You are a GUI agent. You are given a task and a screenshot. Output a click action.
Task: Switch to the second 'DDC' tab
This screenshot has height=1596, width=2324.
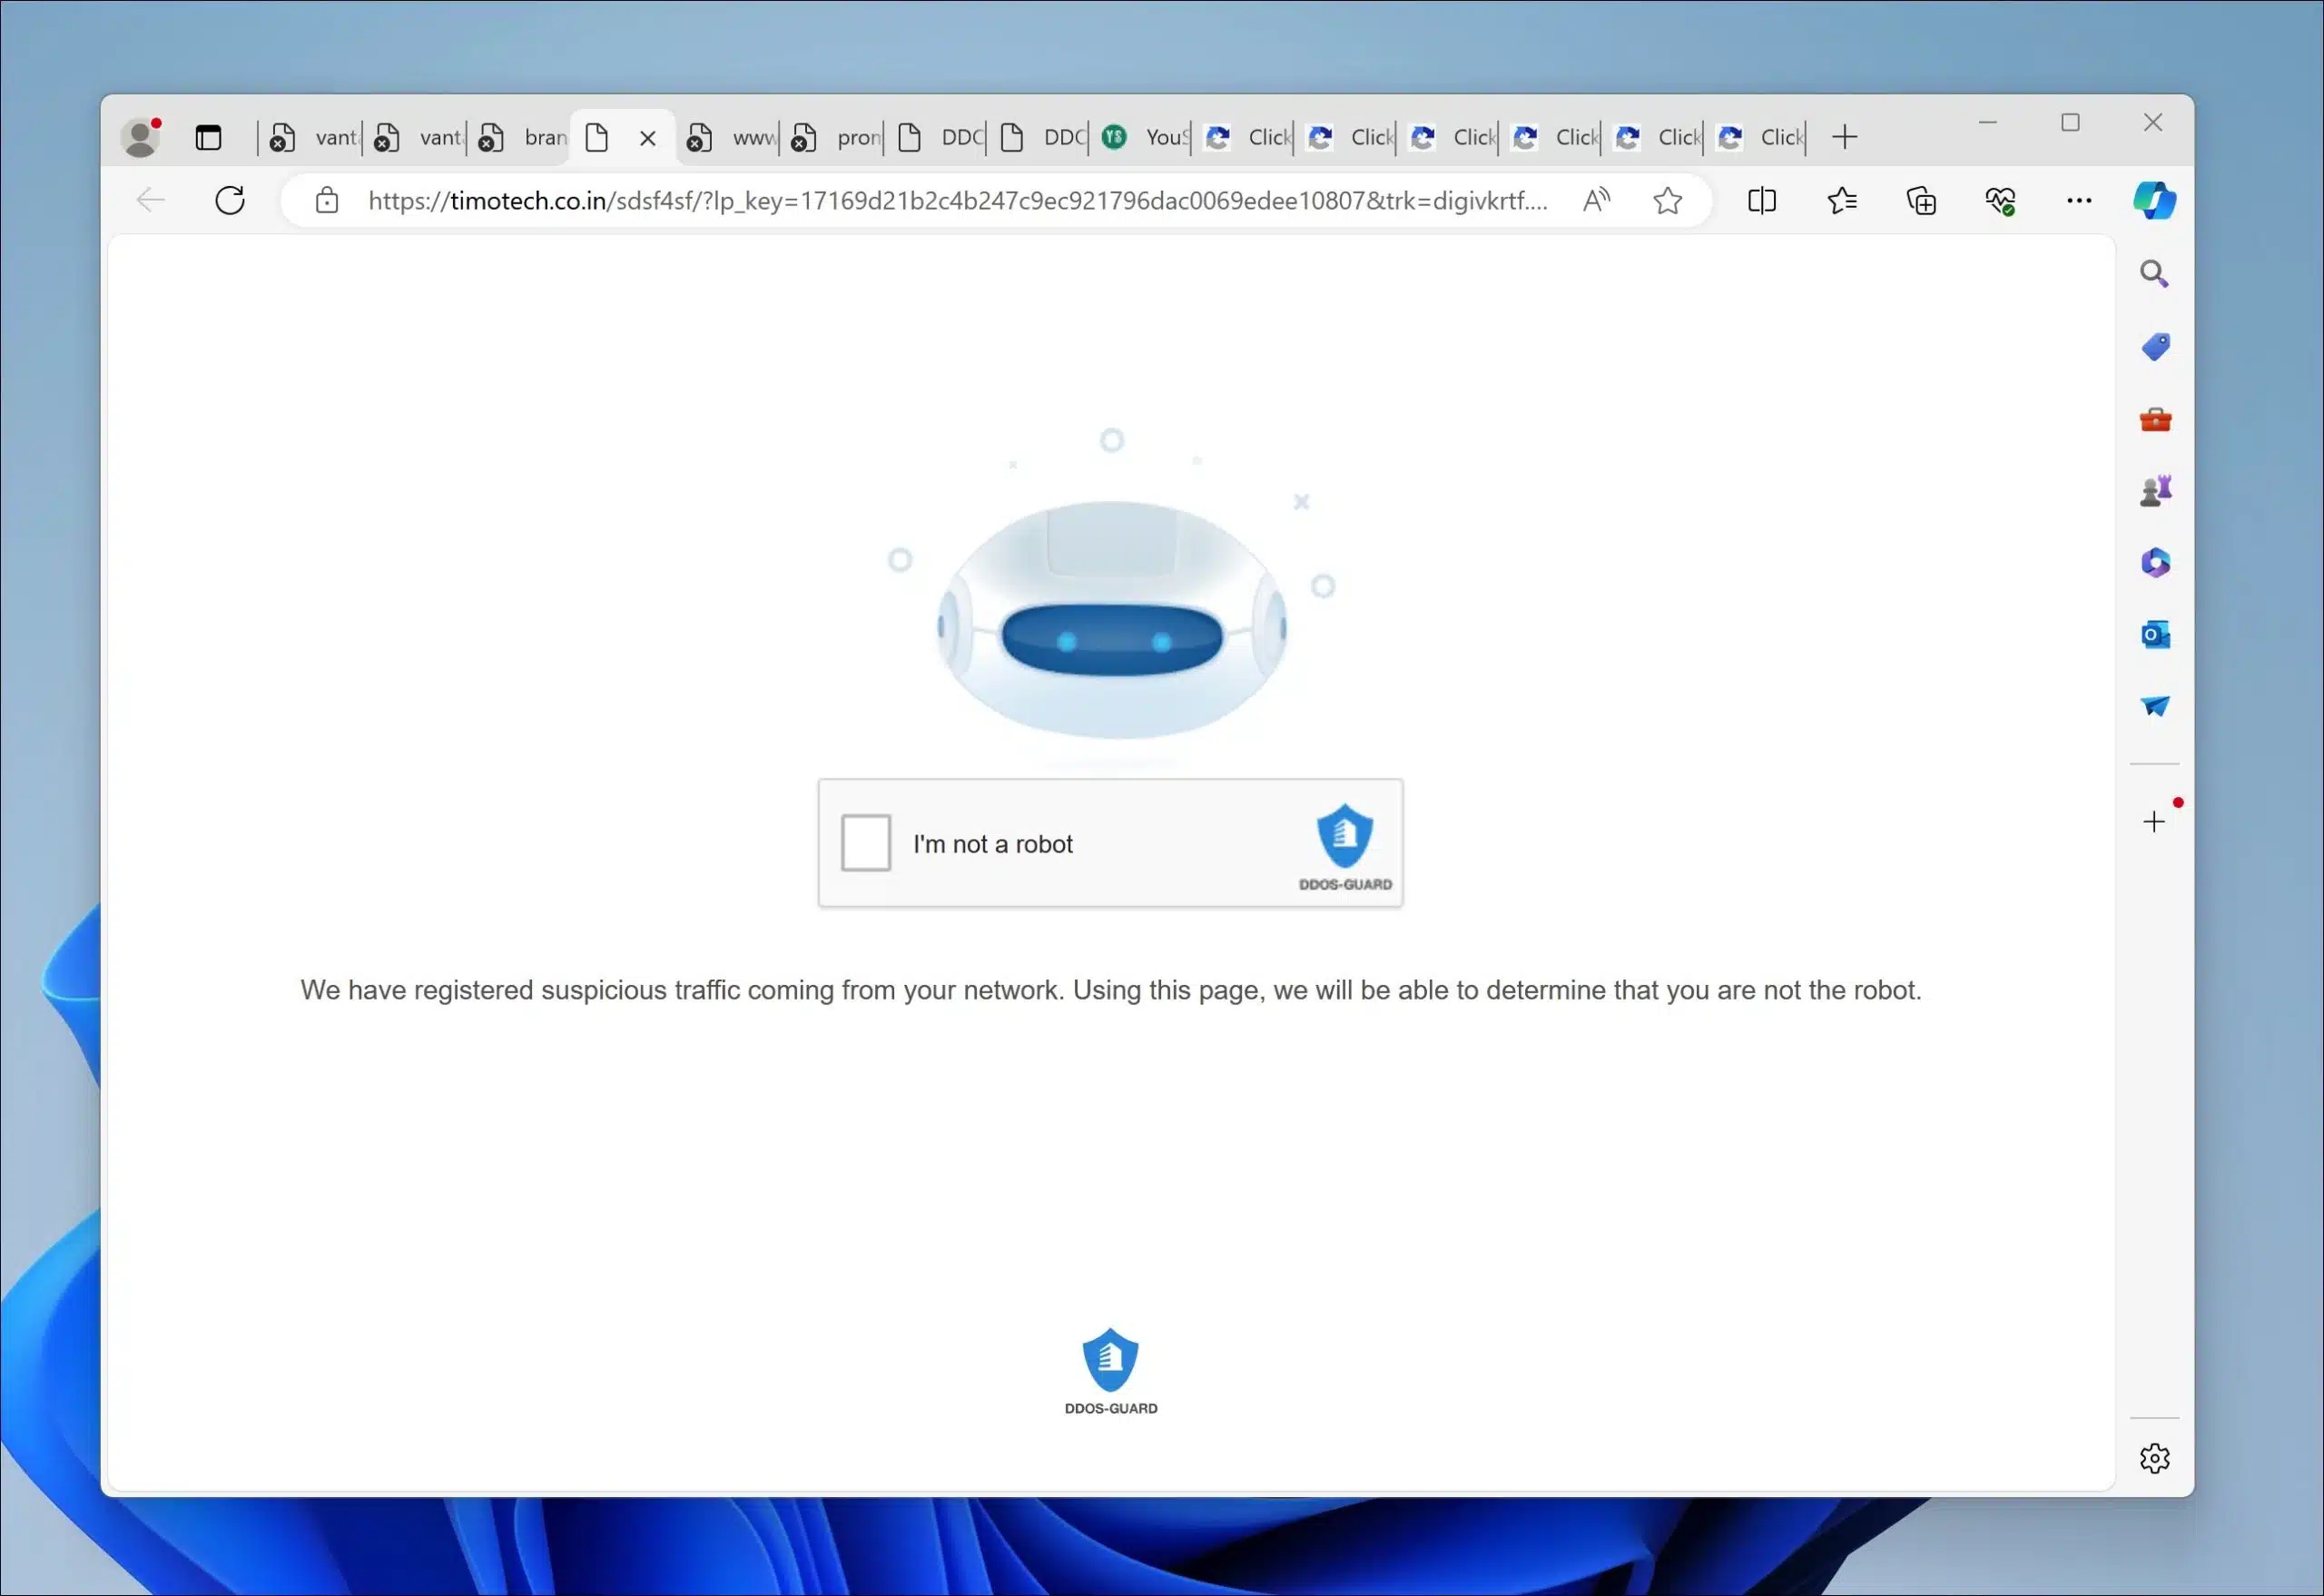pyautogui.click(x=1040, y=137)
